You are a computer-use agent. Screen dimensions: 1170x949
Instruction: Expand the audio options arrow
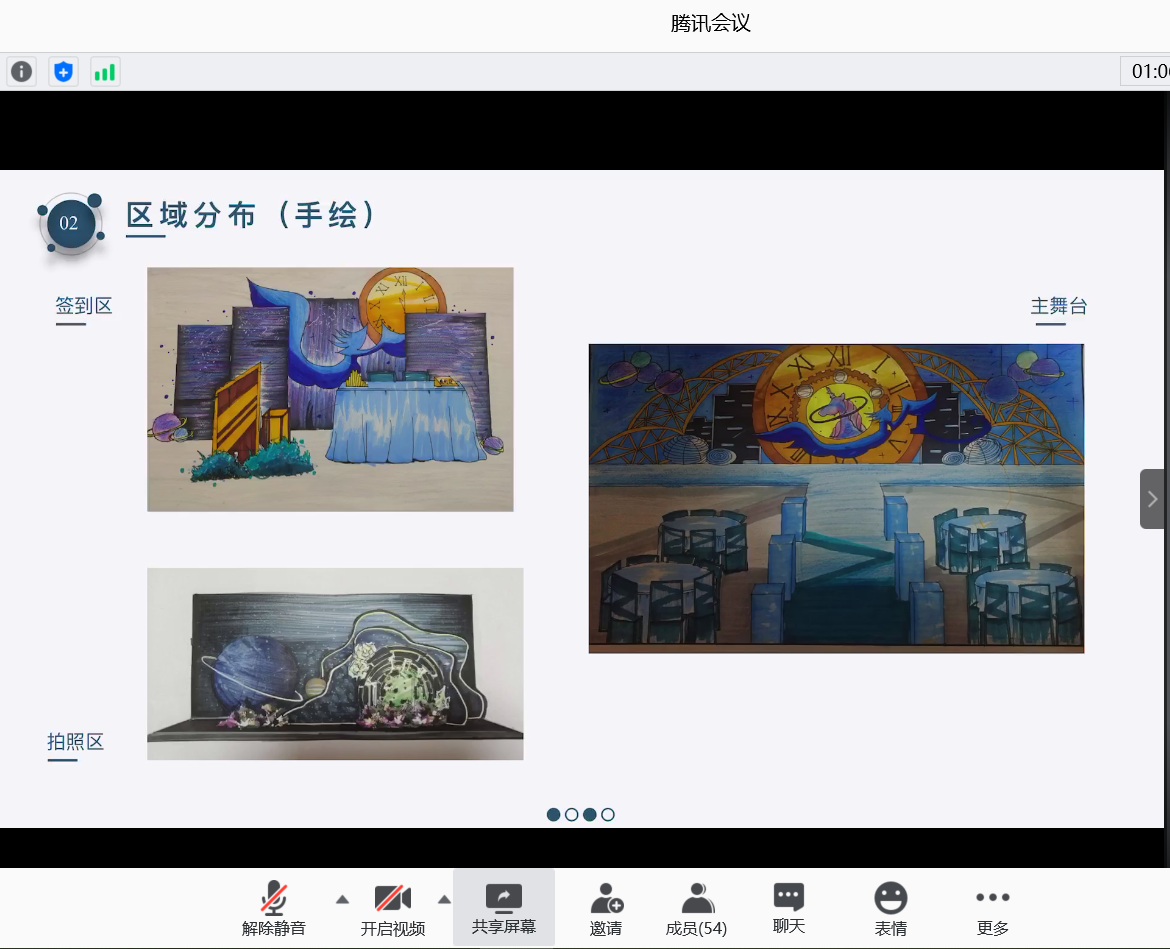342,899
